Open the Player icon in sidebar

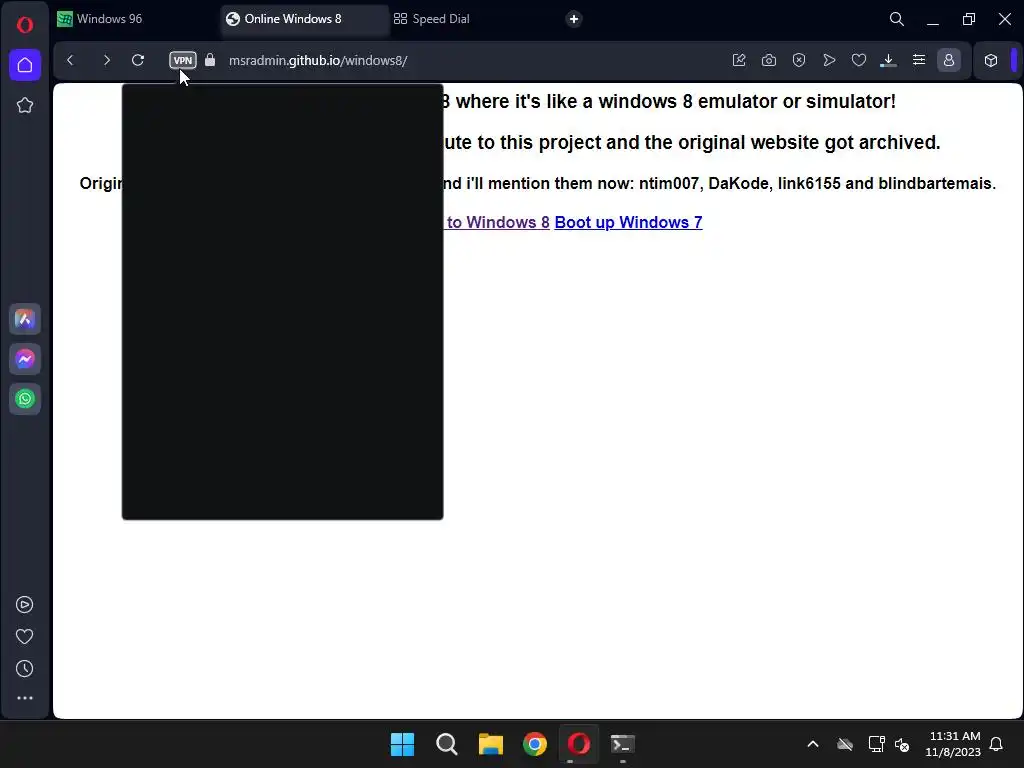(25, 605)
